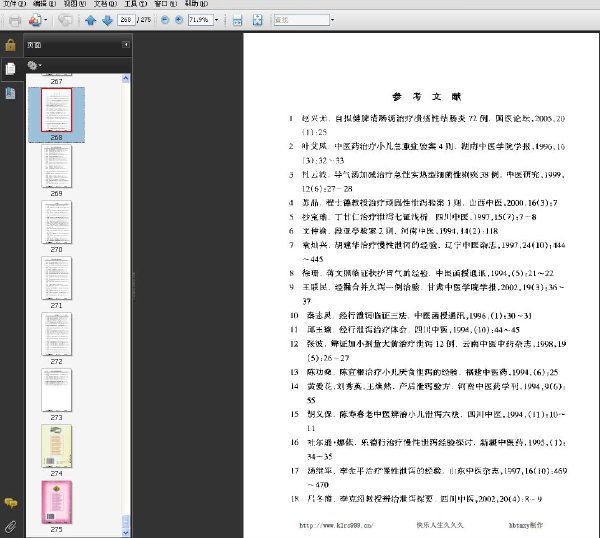Select page 272 thumbnail

pyautogui.click(x=56, y=334)
